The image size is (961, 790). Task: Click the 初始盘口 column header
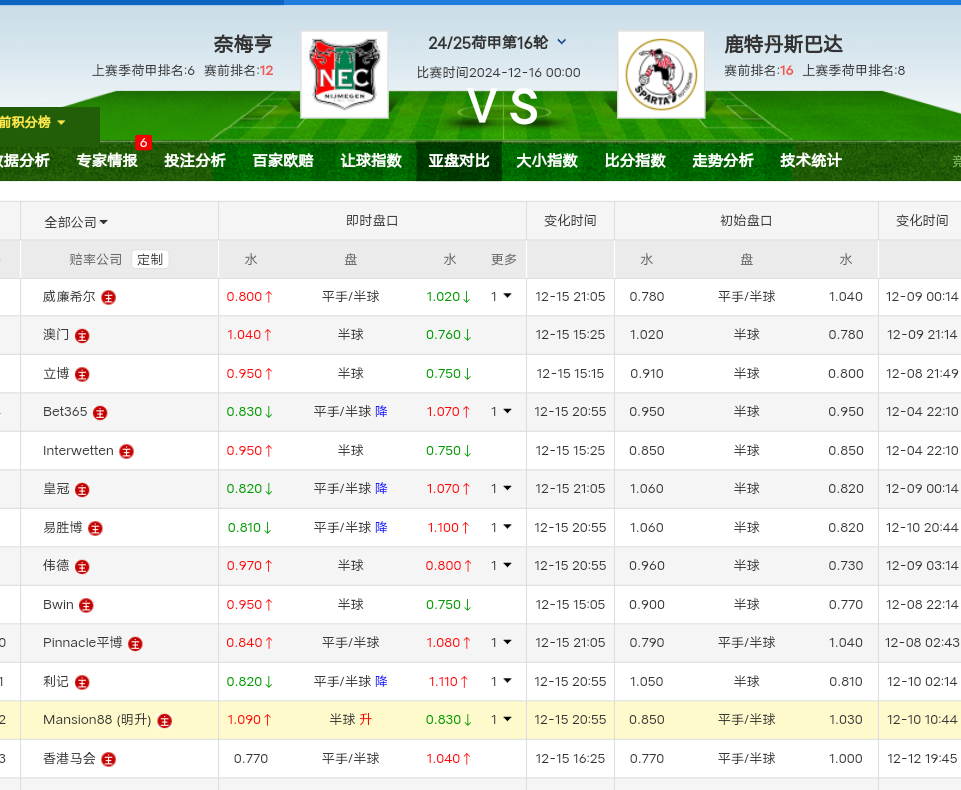tap(746, 221)
